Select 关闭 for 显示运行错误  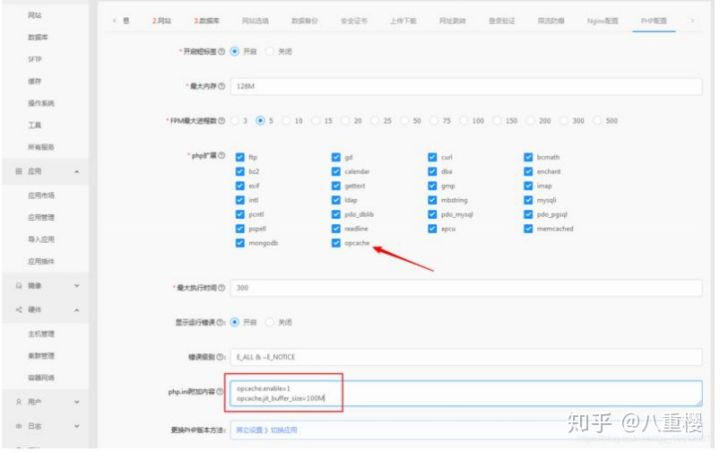point(270,322)
